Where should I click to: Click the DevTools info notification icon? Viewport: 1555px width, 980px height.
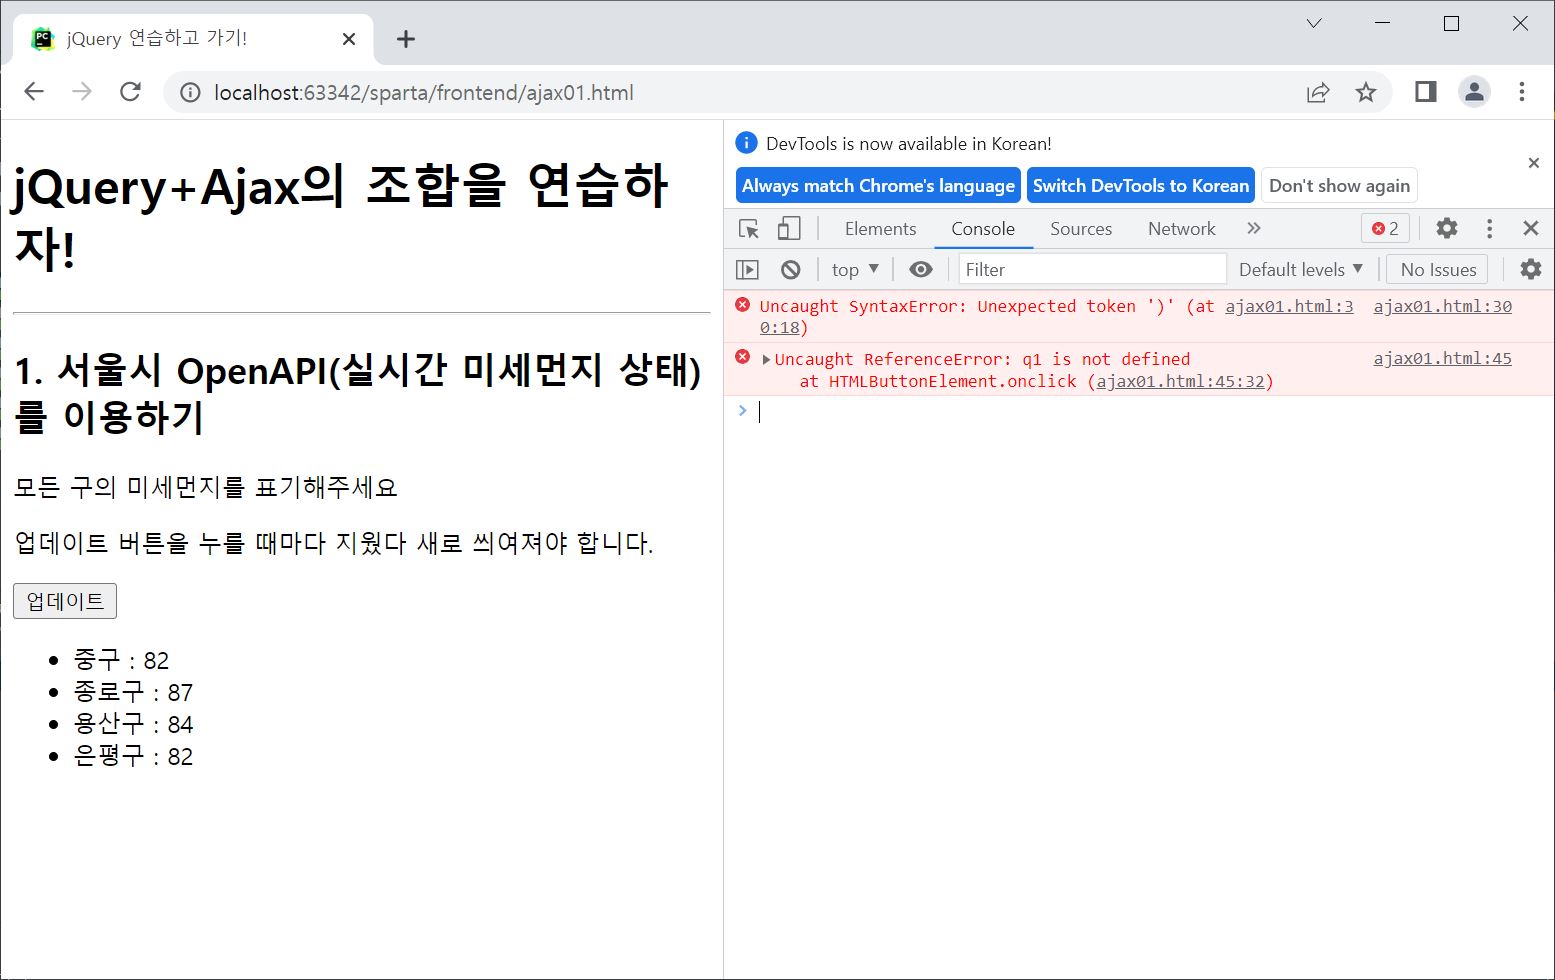coord(746,142)
